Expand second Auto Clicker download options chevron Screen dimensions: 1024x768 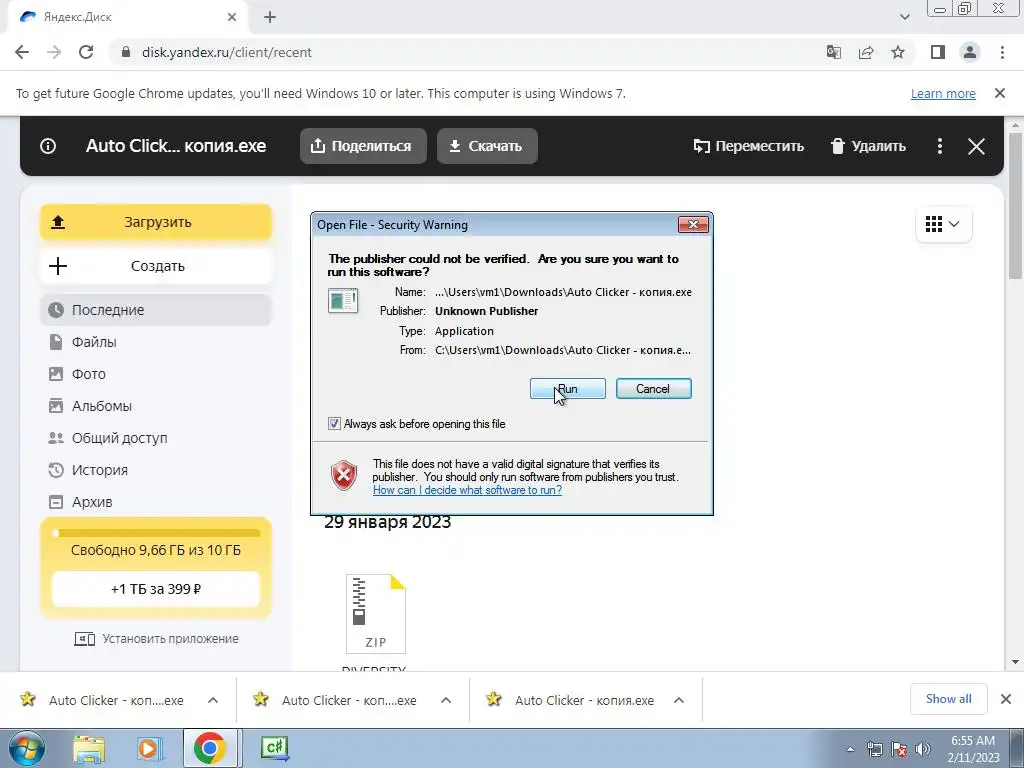click(446, 700)
